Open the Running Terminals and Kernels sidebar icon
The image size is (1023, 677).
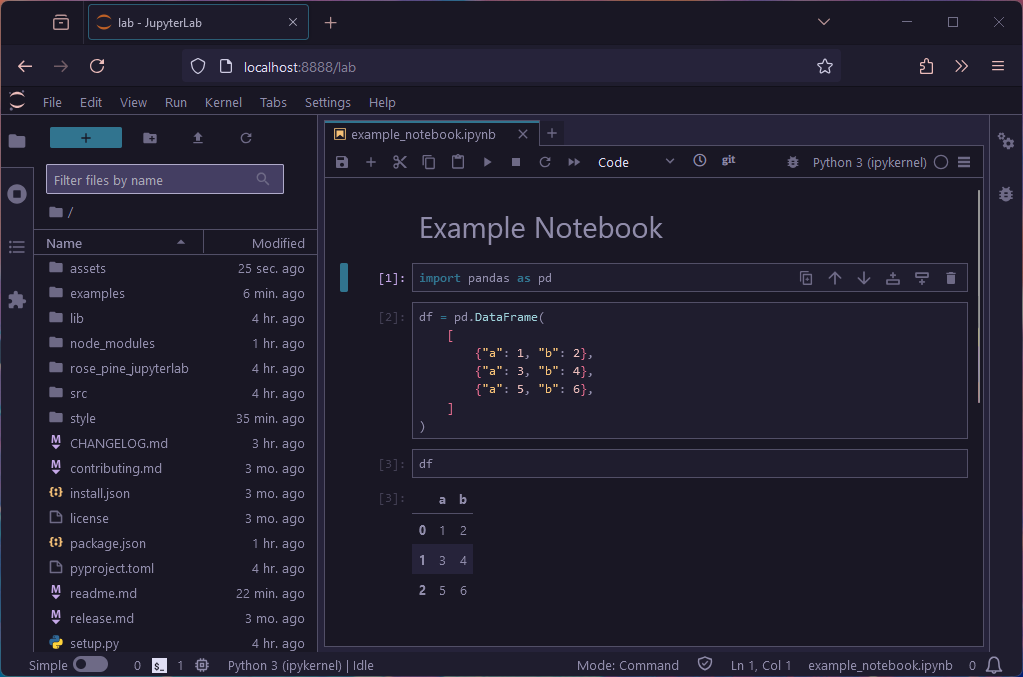tap(17, 194)
